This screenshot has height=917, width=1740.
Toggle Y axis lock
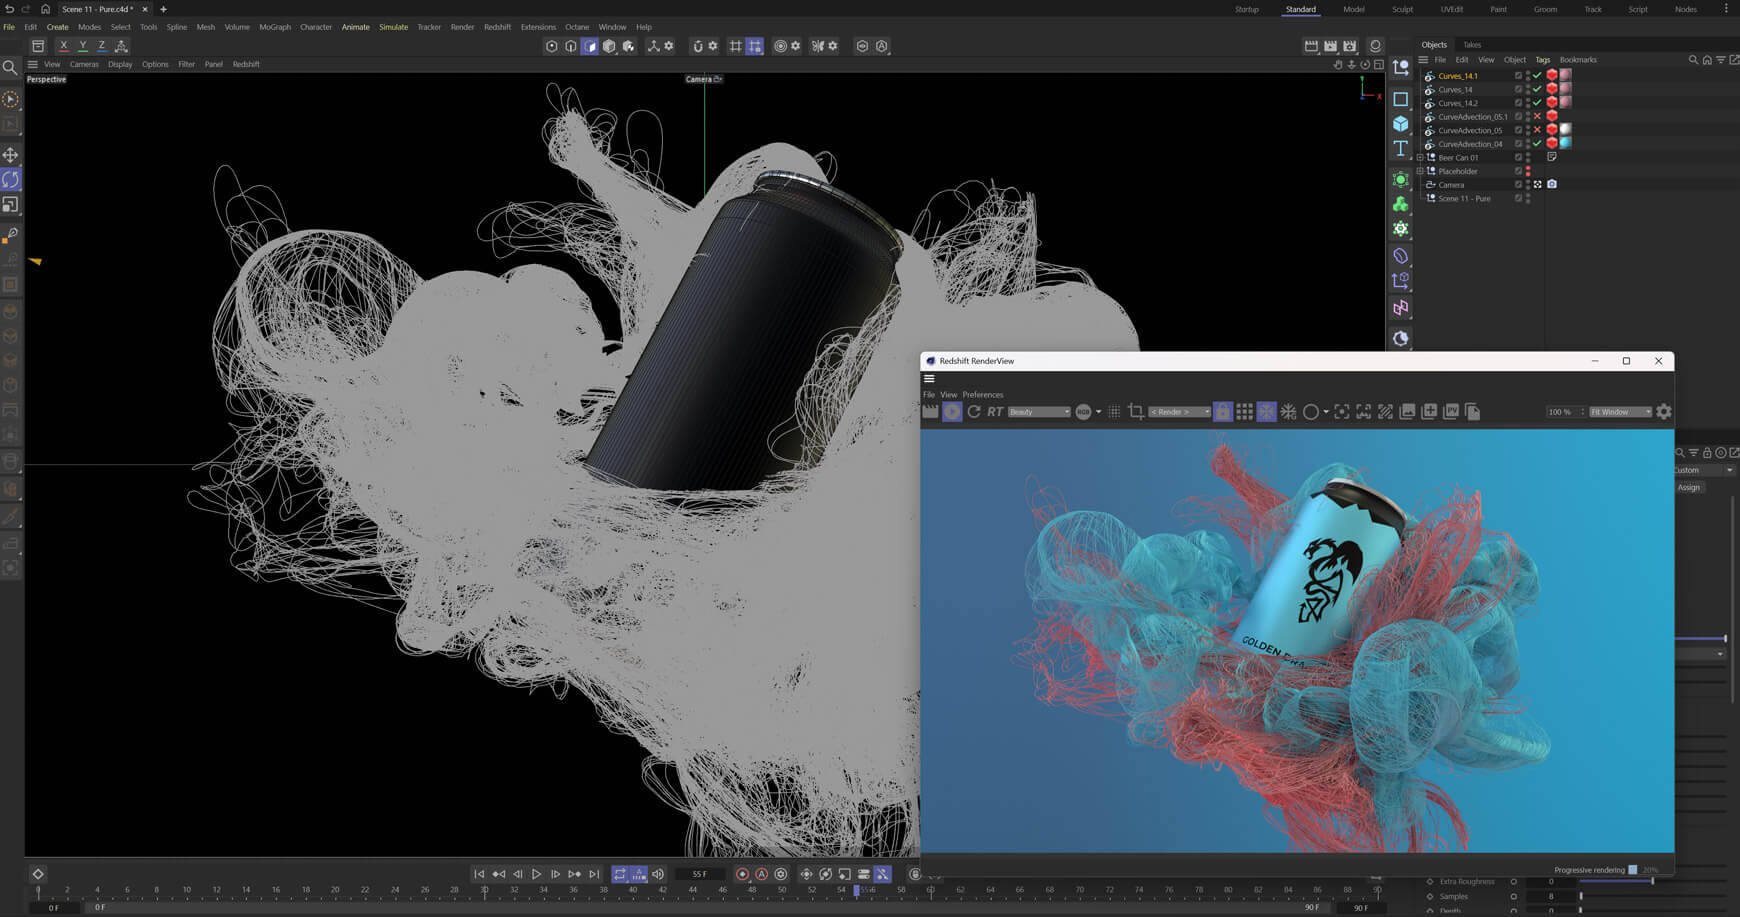point(83,46)
